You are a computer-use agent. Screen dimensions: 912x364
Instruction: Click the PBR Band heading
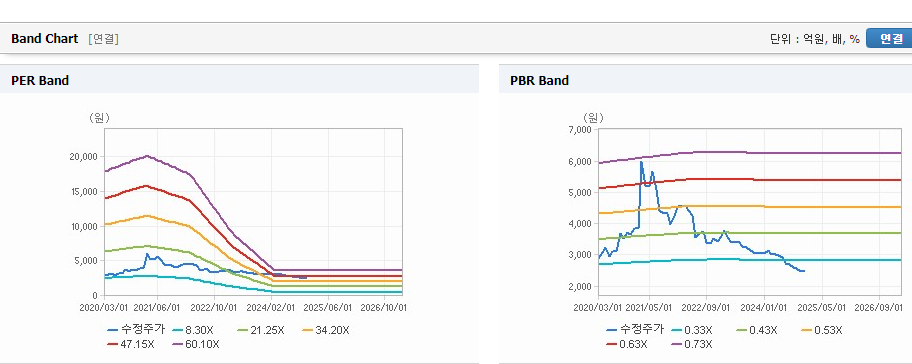pos(539,81)
